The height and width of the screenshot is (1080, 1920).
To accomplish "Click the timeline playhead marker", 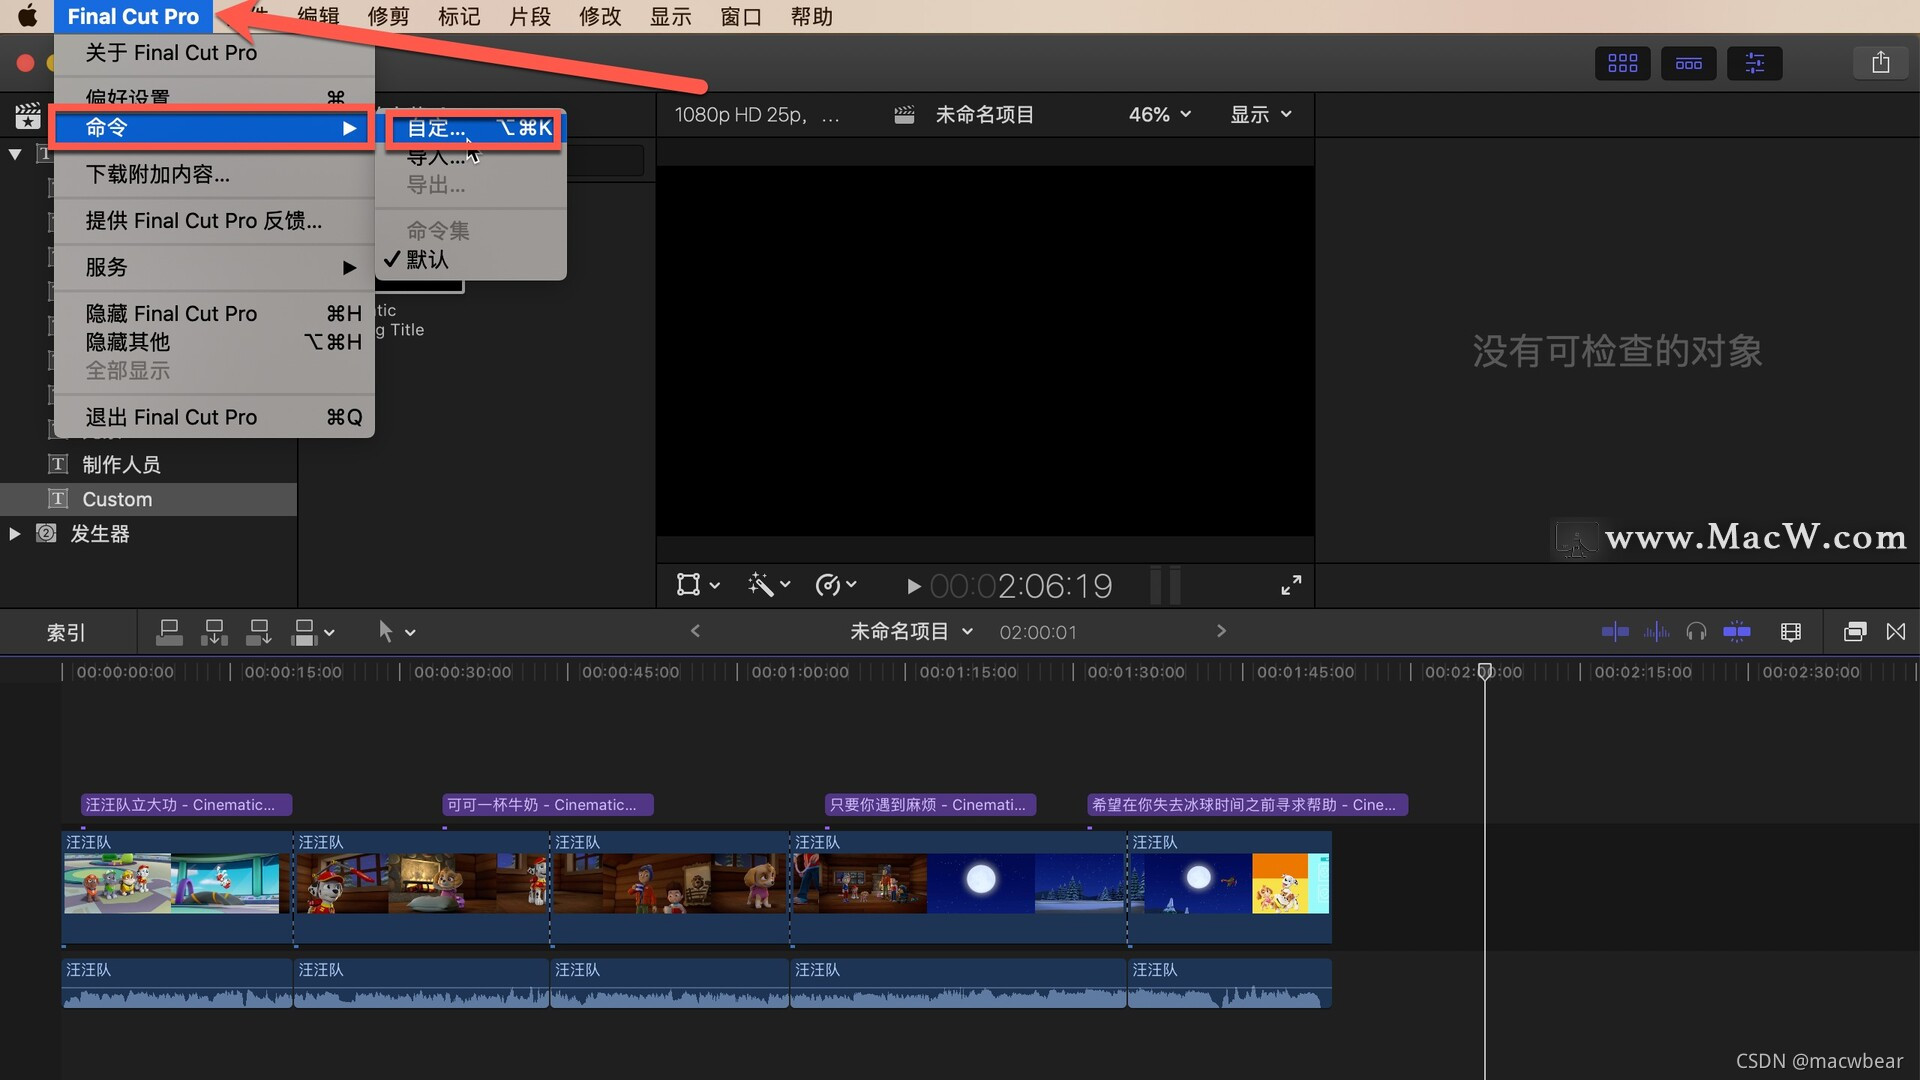I will point(1485,671).
